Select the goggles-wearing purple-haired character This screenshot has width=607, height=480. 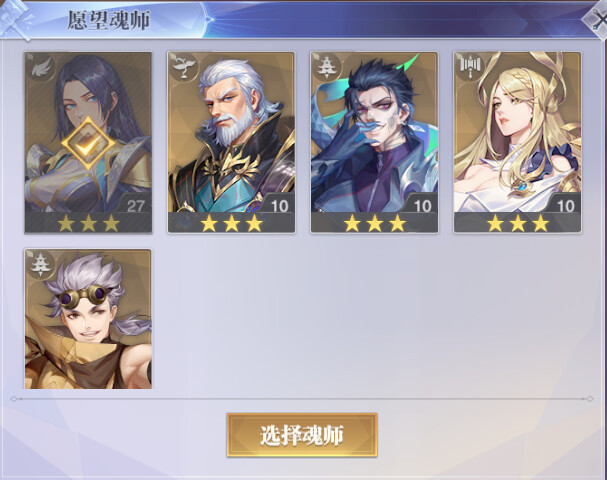88,319
